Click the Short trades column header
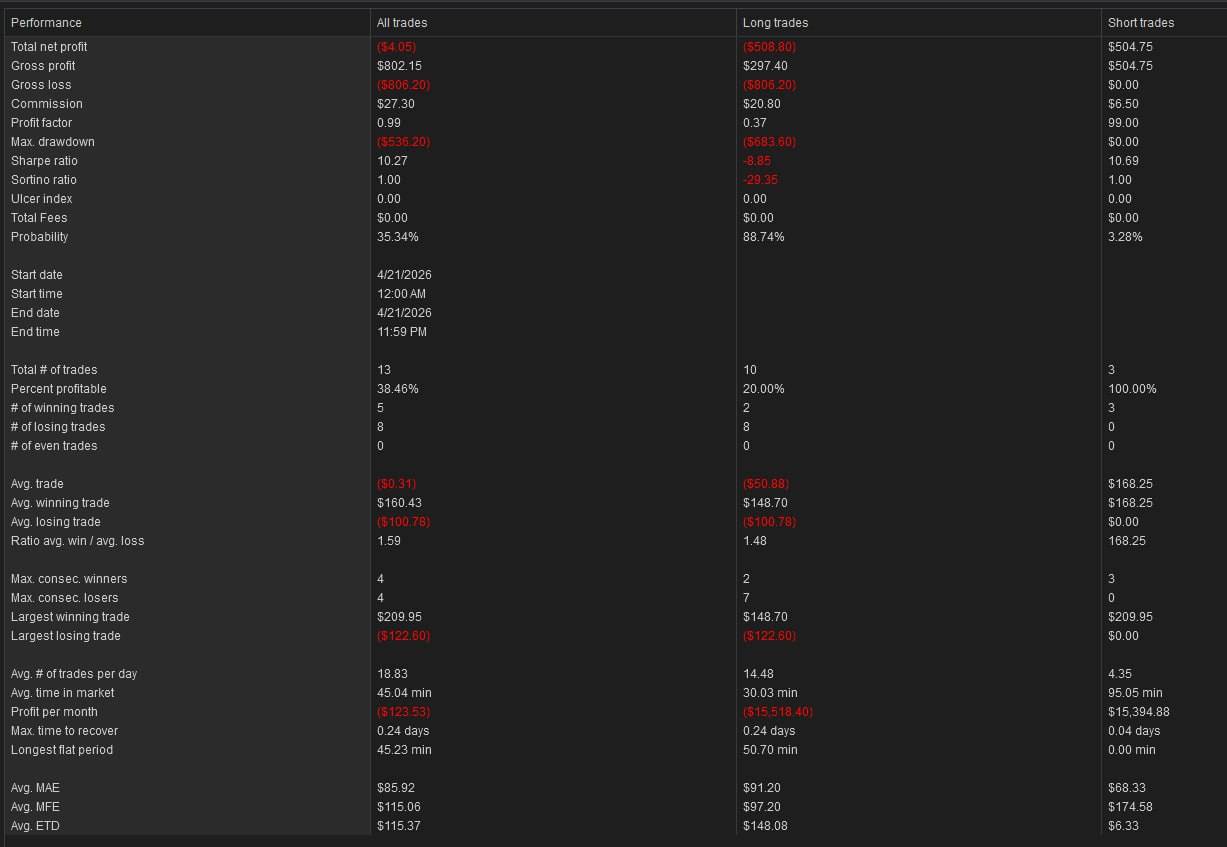 (1141, 22)
